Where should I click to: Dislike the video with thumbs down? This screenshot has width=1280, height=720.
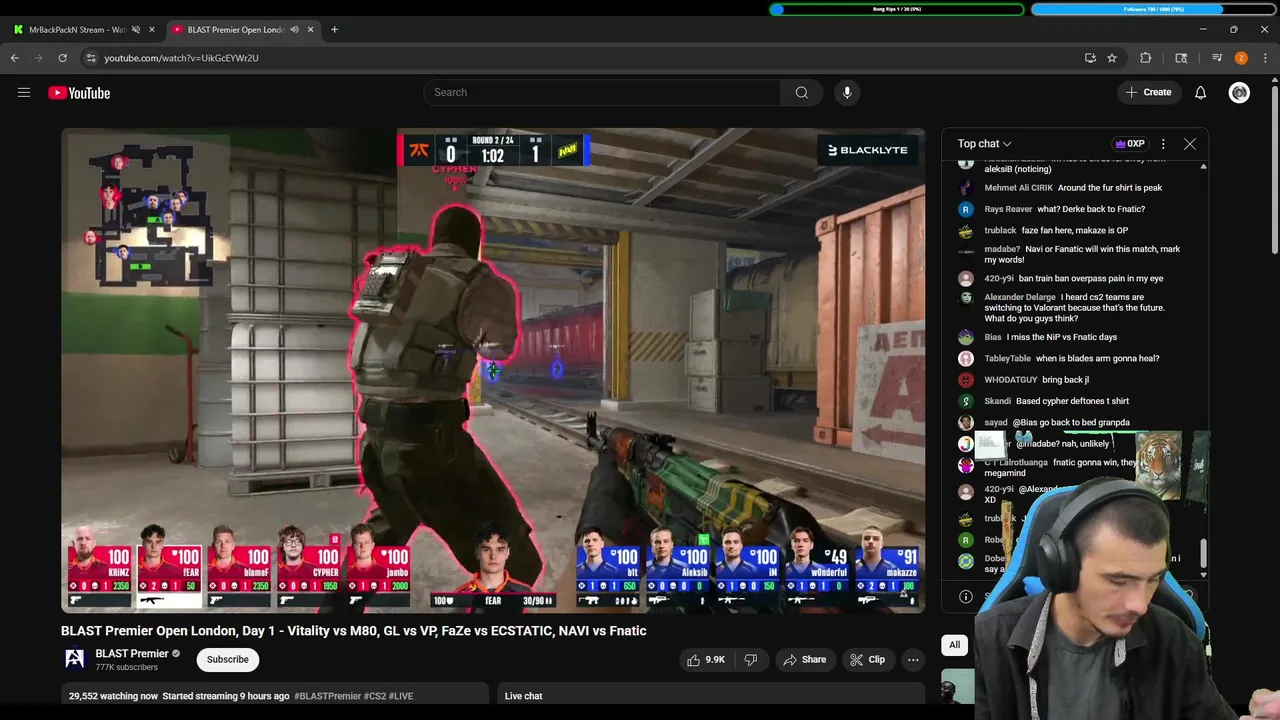click(x=751, y=660)
